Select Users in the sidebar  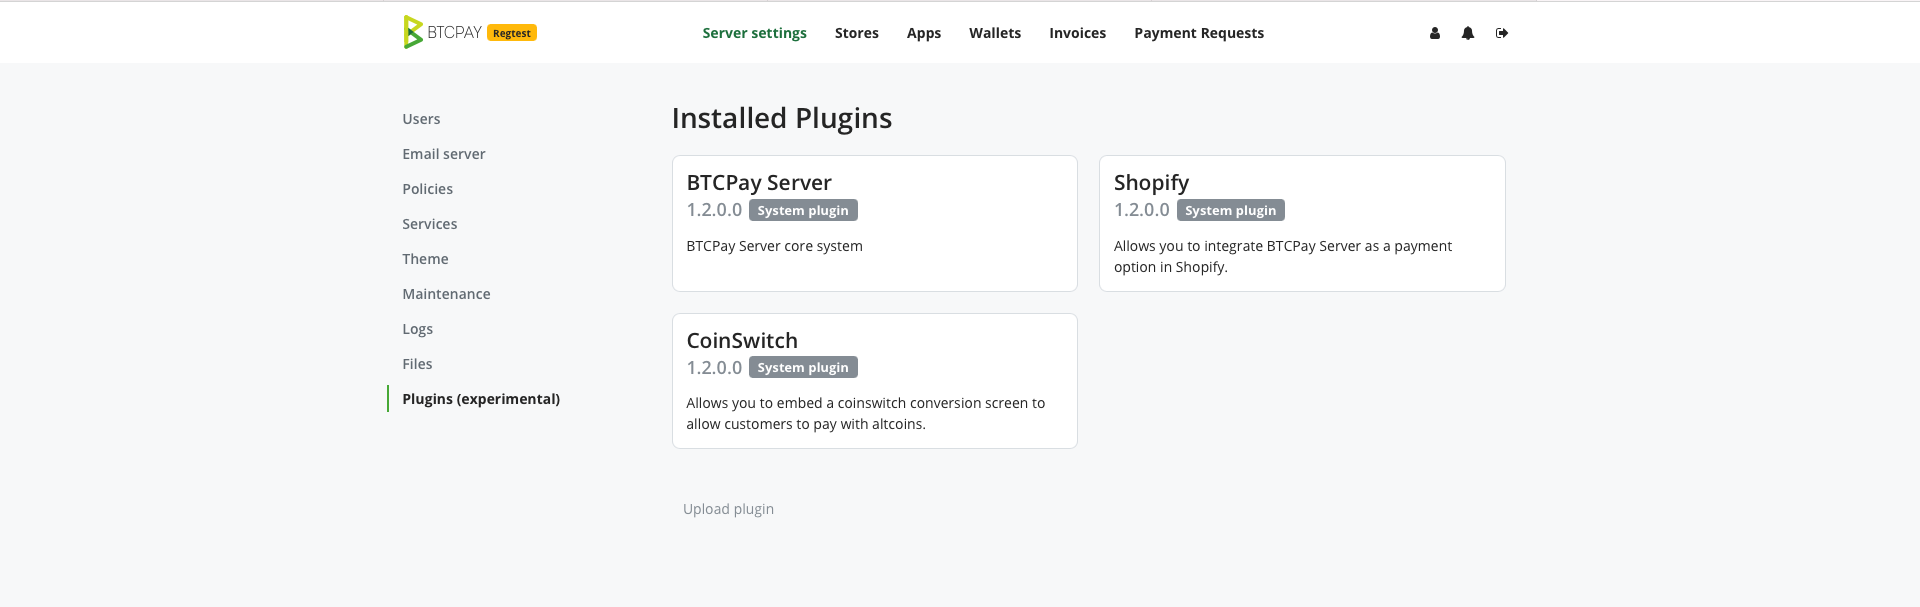[421, 119]
